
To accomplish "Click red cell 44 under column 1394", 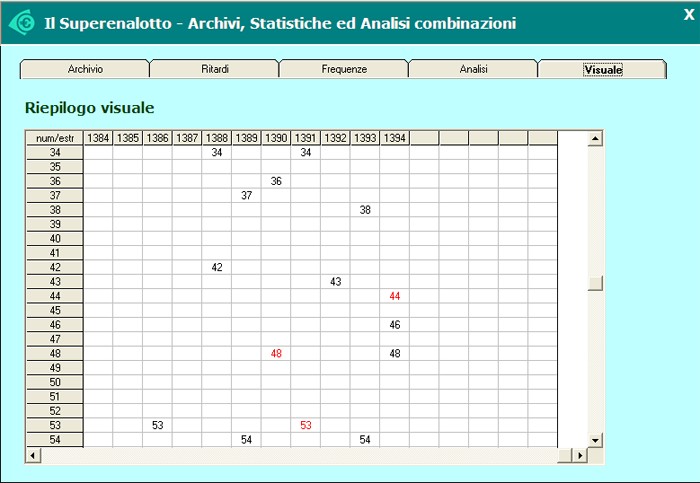I will 395,296.
